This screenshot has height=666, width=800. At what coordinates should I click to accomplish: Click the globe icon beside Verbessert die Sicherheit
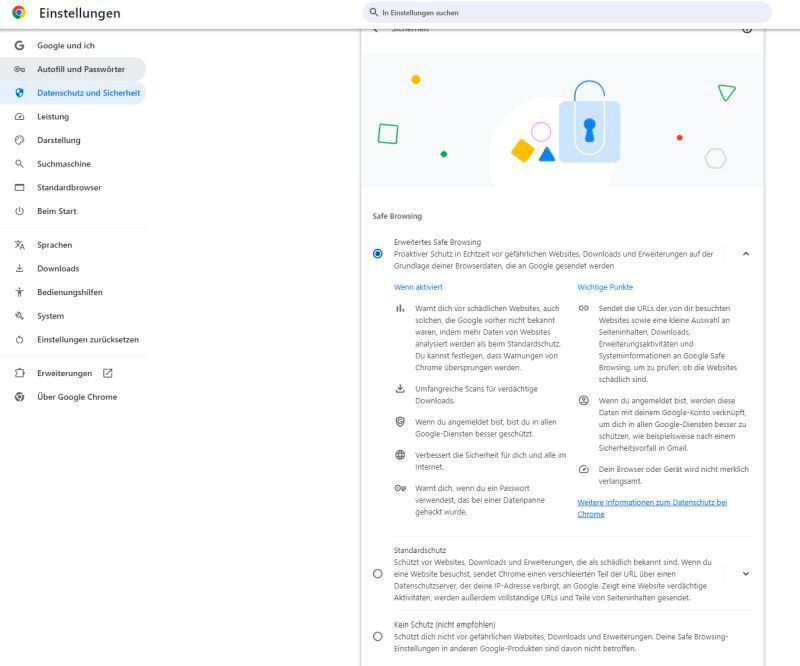click(x=400, y=455)
